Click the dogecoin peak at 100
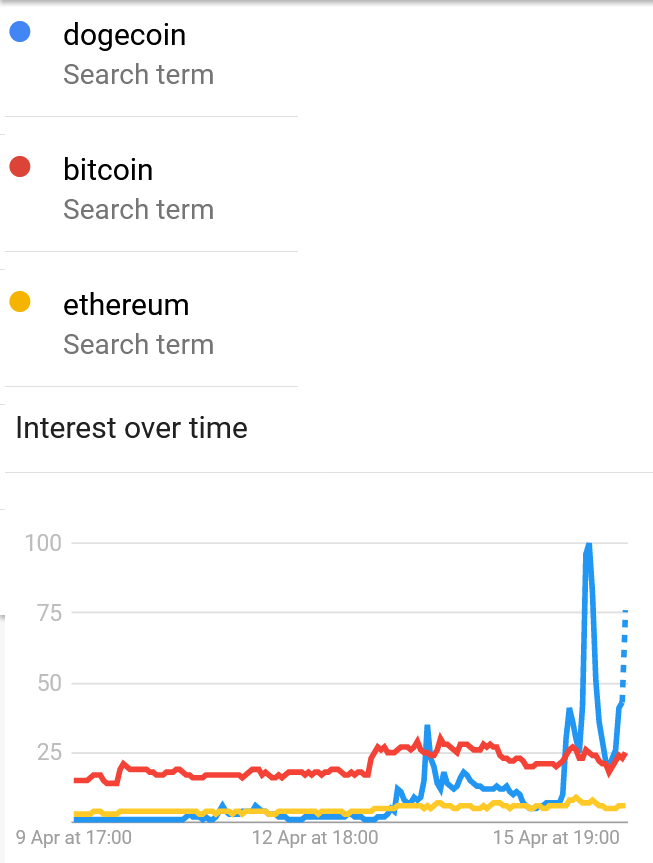The image size is (653, 863). click(588, 546)
